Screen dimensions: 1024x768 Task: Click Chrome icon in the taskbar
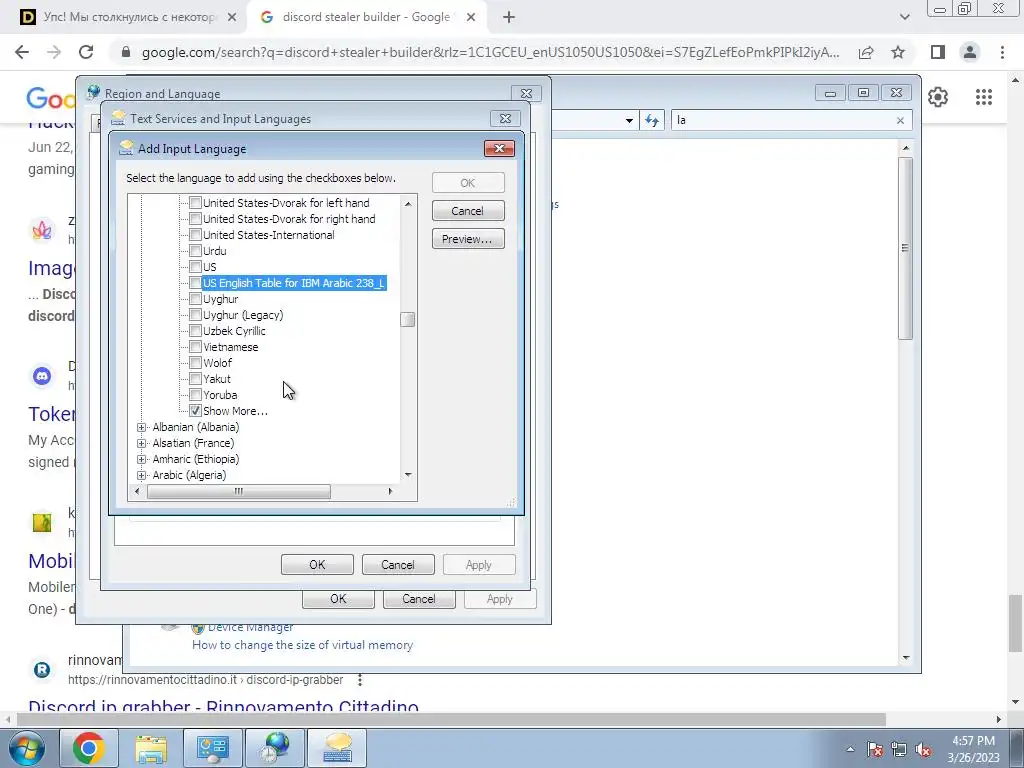click(89, 748)
